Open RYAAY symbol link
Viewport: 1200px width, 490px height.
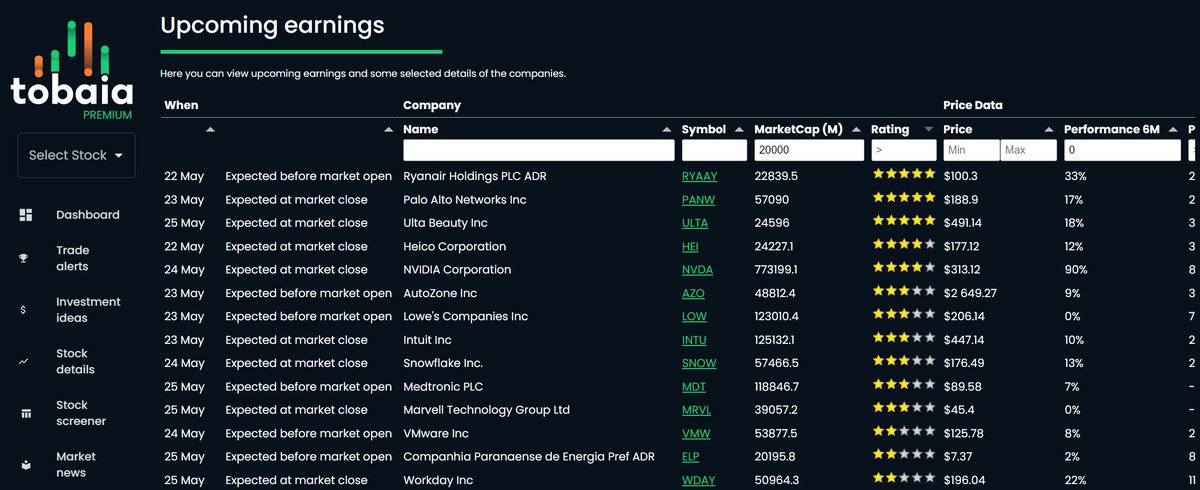[700, 176]
